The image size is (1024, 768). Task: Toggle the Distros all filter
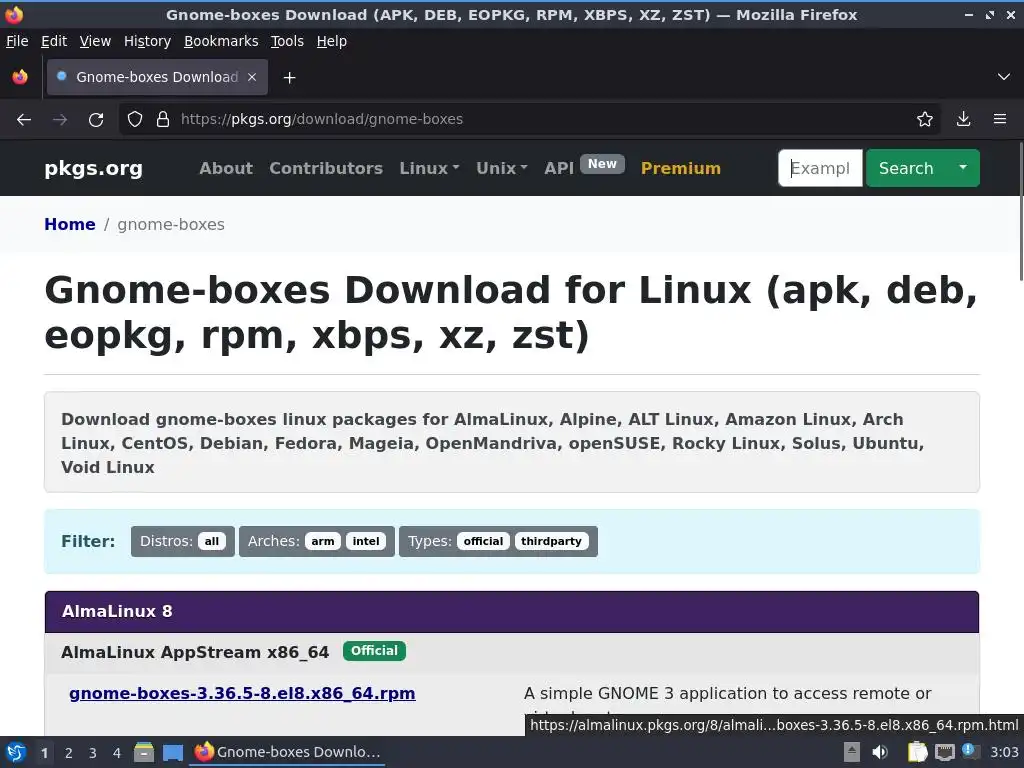212,541
